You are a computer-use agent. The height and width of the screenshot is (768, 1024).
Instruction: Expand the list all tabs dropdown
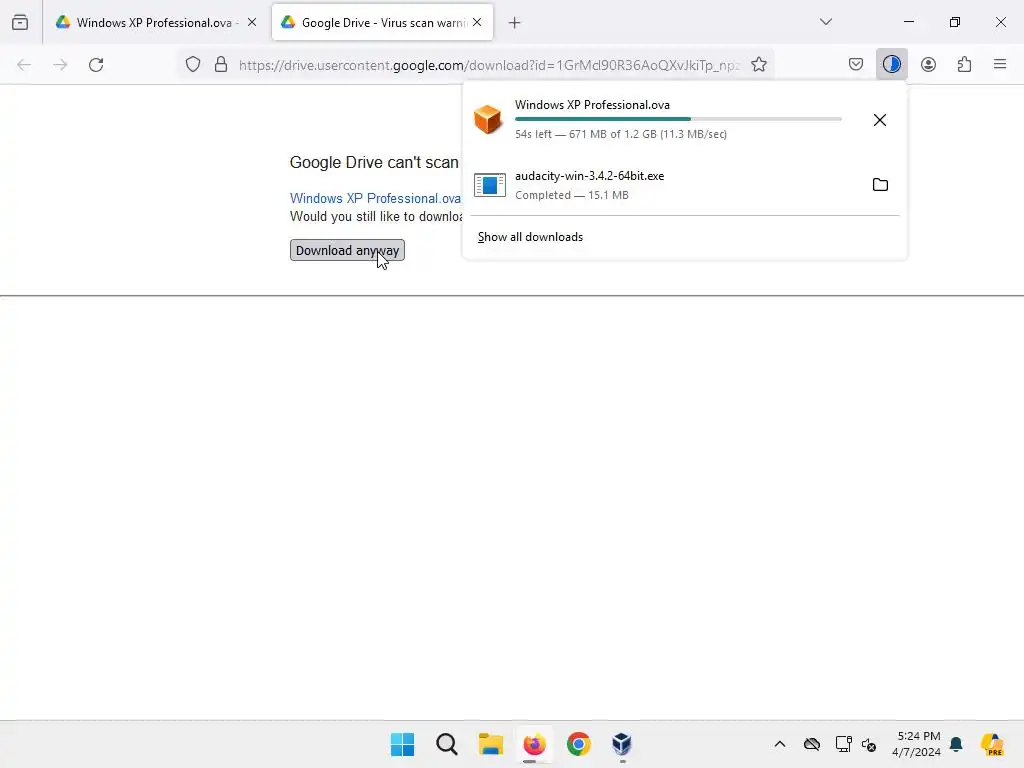point(826,22)
